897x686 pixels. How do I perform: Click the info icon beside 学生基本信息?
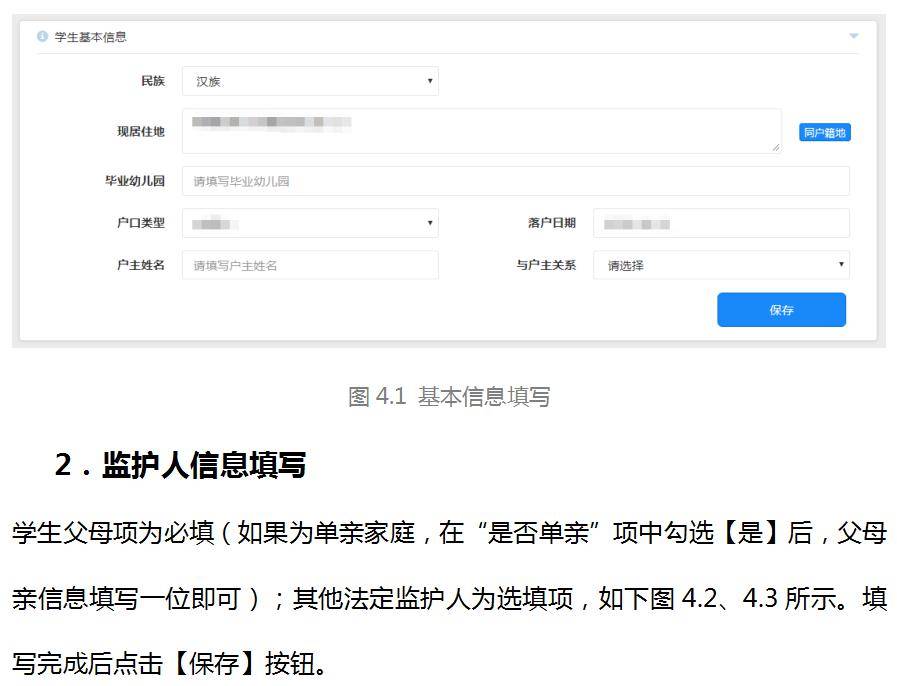(42, 37)
